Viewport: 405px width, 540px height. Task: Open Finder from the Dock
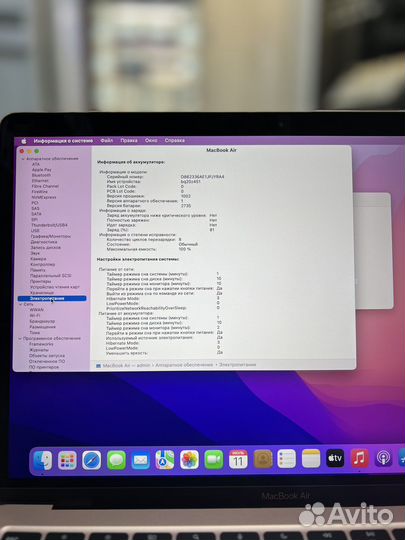coord(42,461)
